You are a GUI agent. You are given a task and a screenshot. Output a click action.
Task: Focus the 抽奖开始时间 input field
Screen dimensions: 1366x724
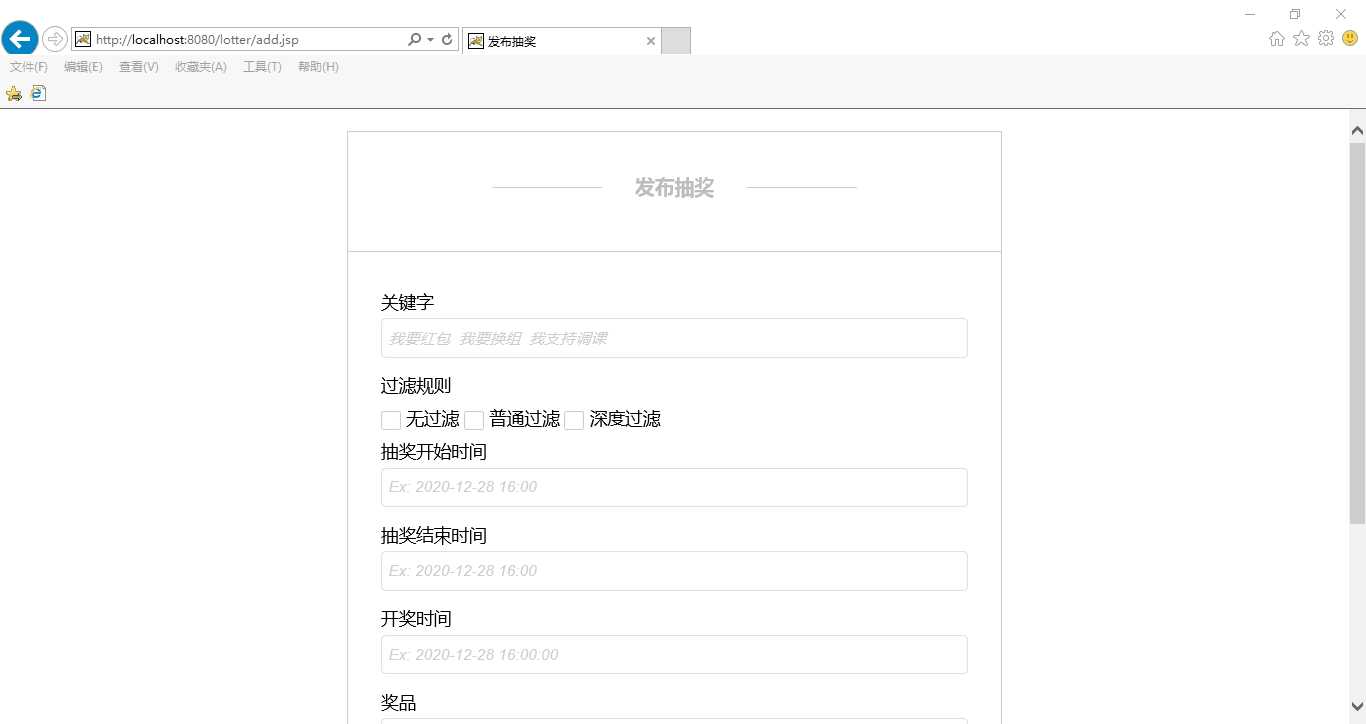coord(674,487)
